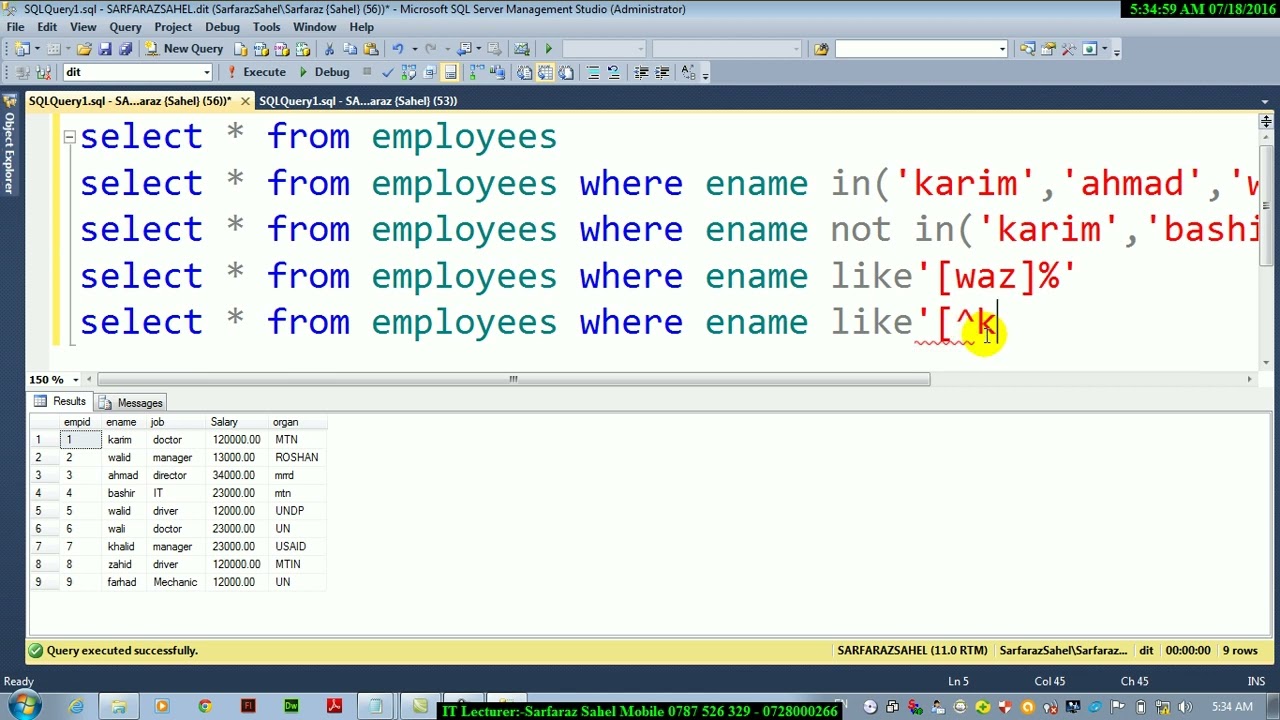Switch to the Messages tab
This screenshot has width=1280, height=720.
pos(131,402)
